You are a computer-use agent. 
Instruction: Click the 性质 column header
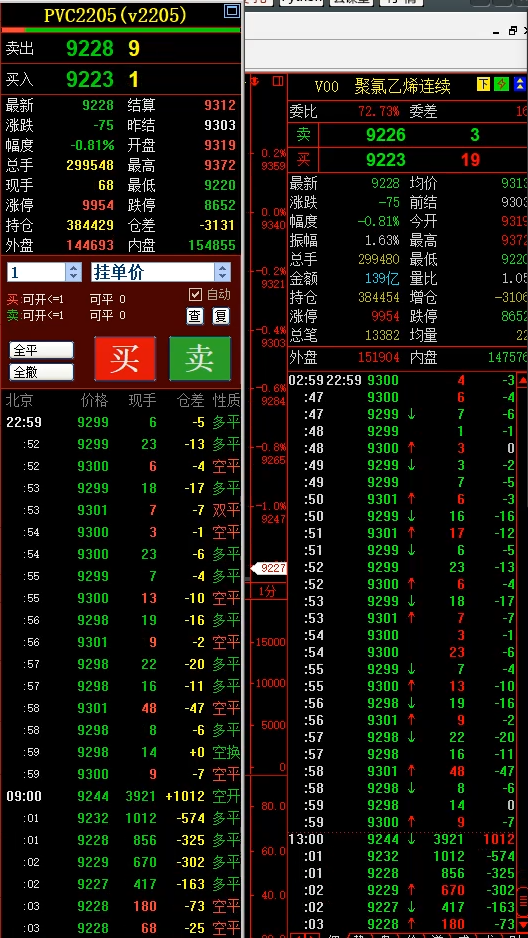pyautogui.click(x=227, y=400)
